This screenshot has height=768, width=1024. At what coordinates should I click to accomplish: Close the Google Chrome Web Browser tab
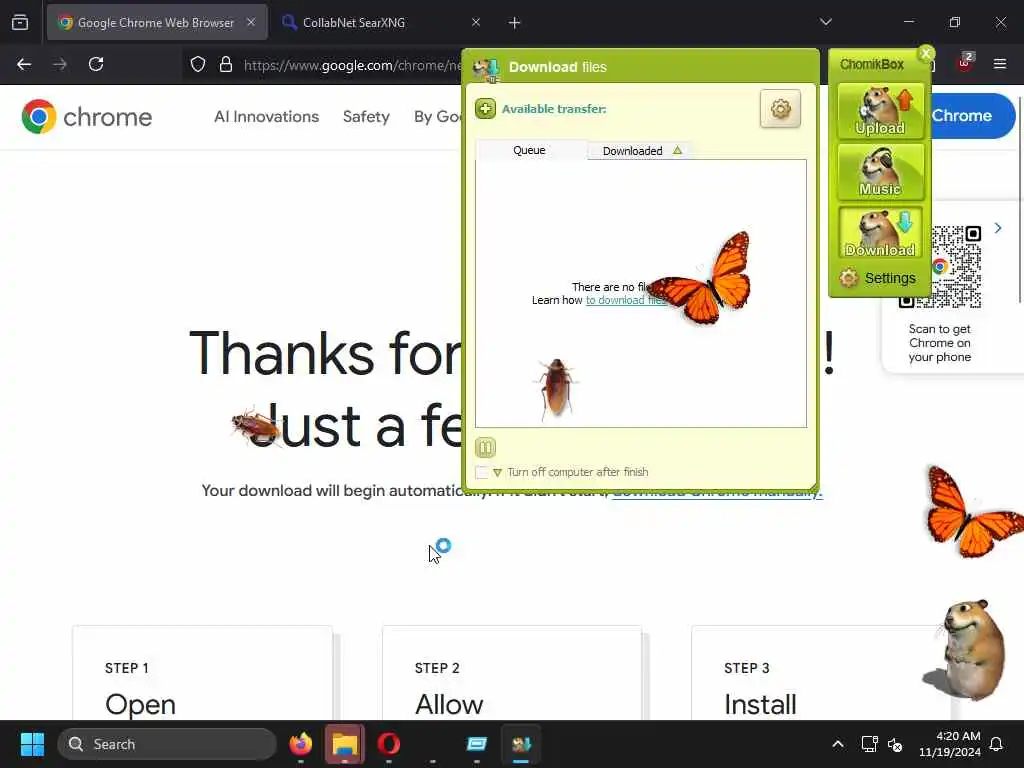251,23
